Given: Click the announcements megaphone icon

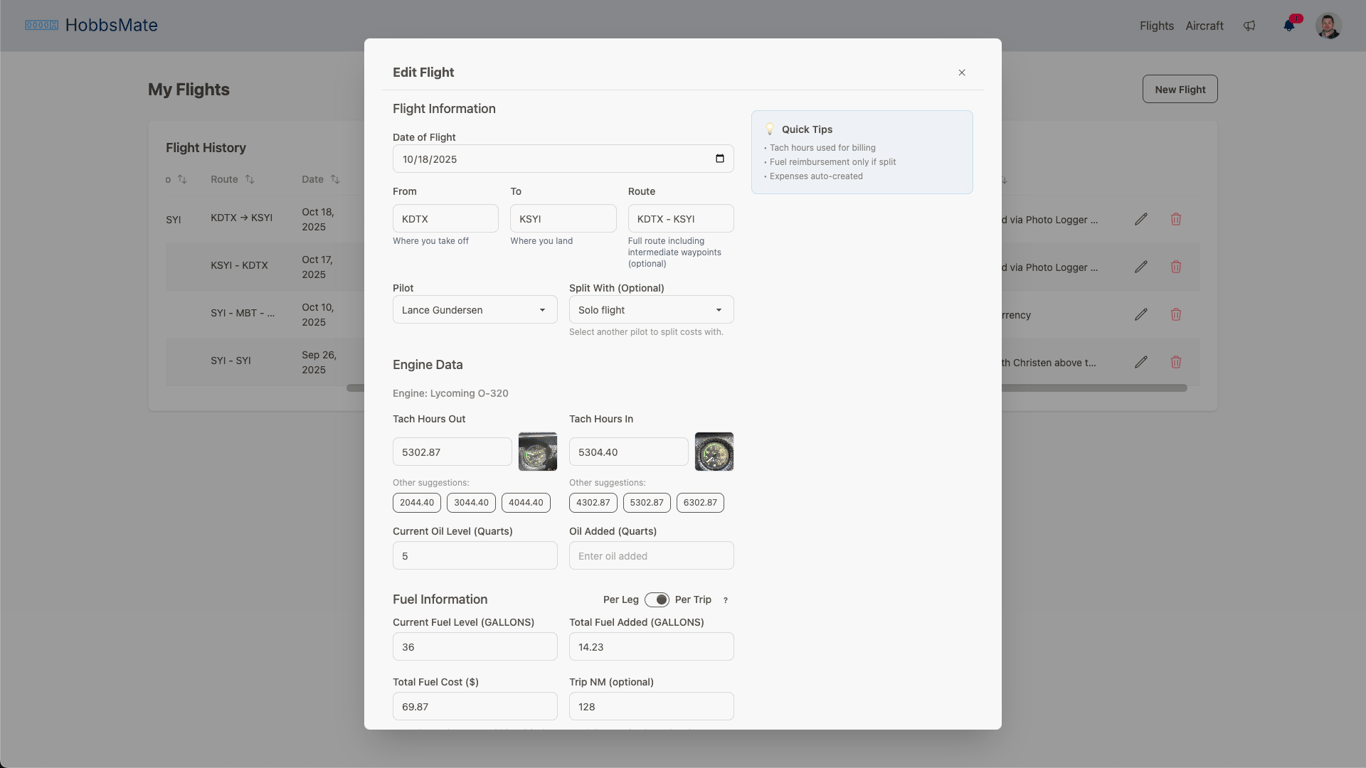Looking at the screenshot, I should [x=1249, y=25].
